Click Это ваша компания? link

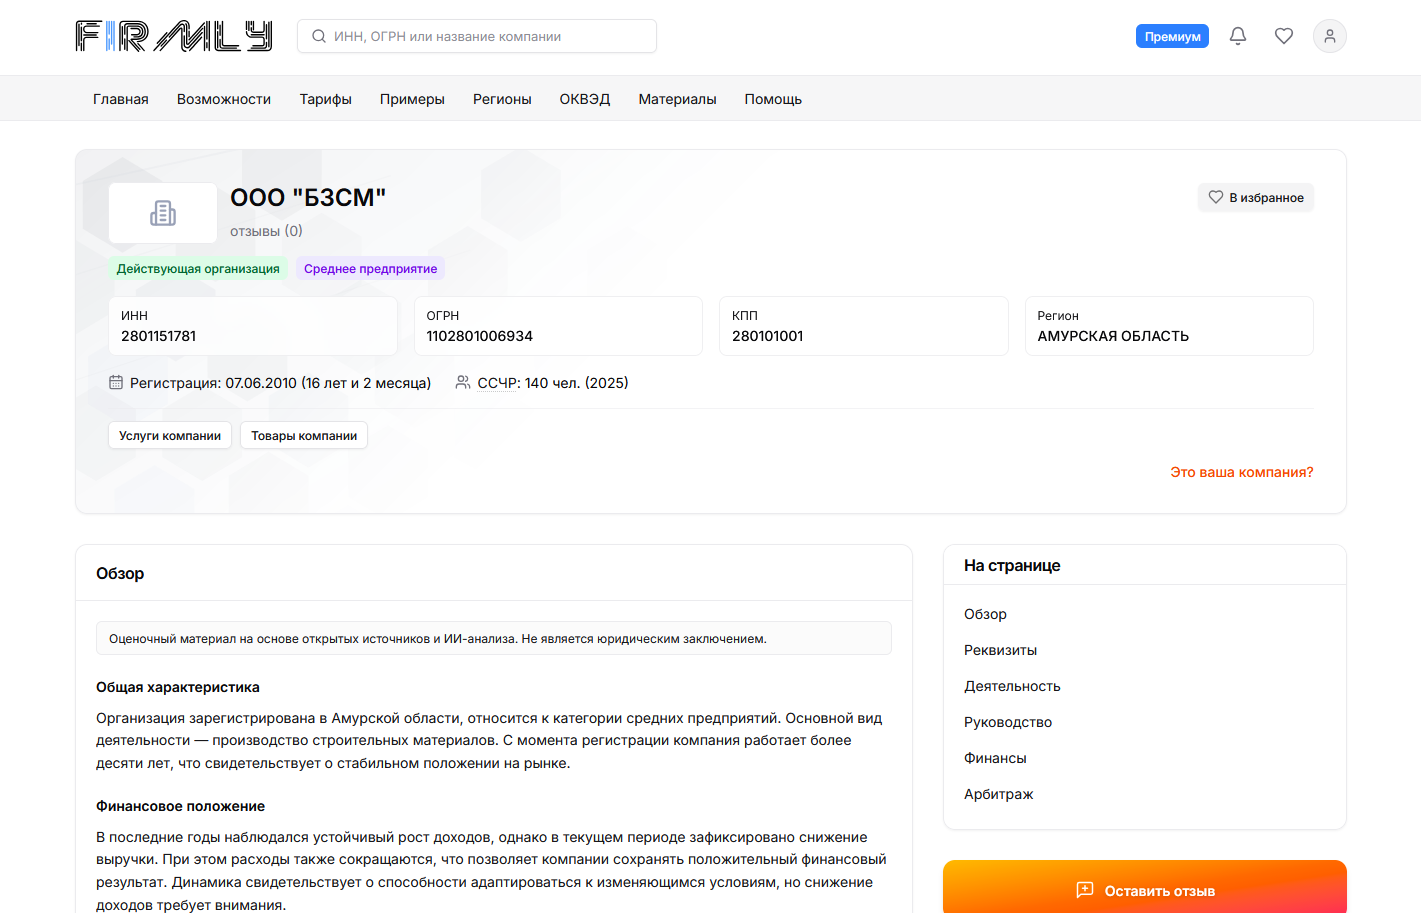point(1242,472)
